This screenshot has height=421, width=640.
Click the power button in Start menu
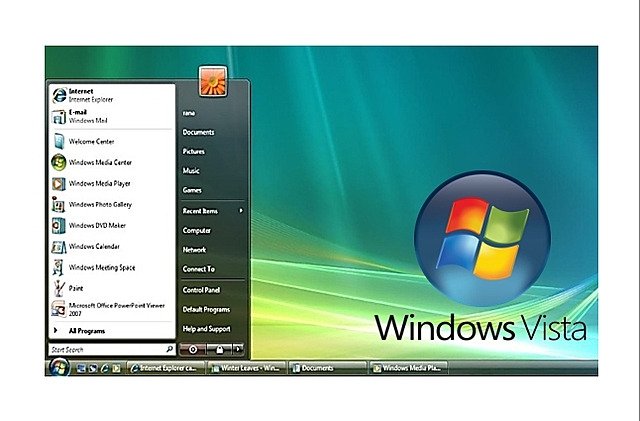tap(193, 349)
